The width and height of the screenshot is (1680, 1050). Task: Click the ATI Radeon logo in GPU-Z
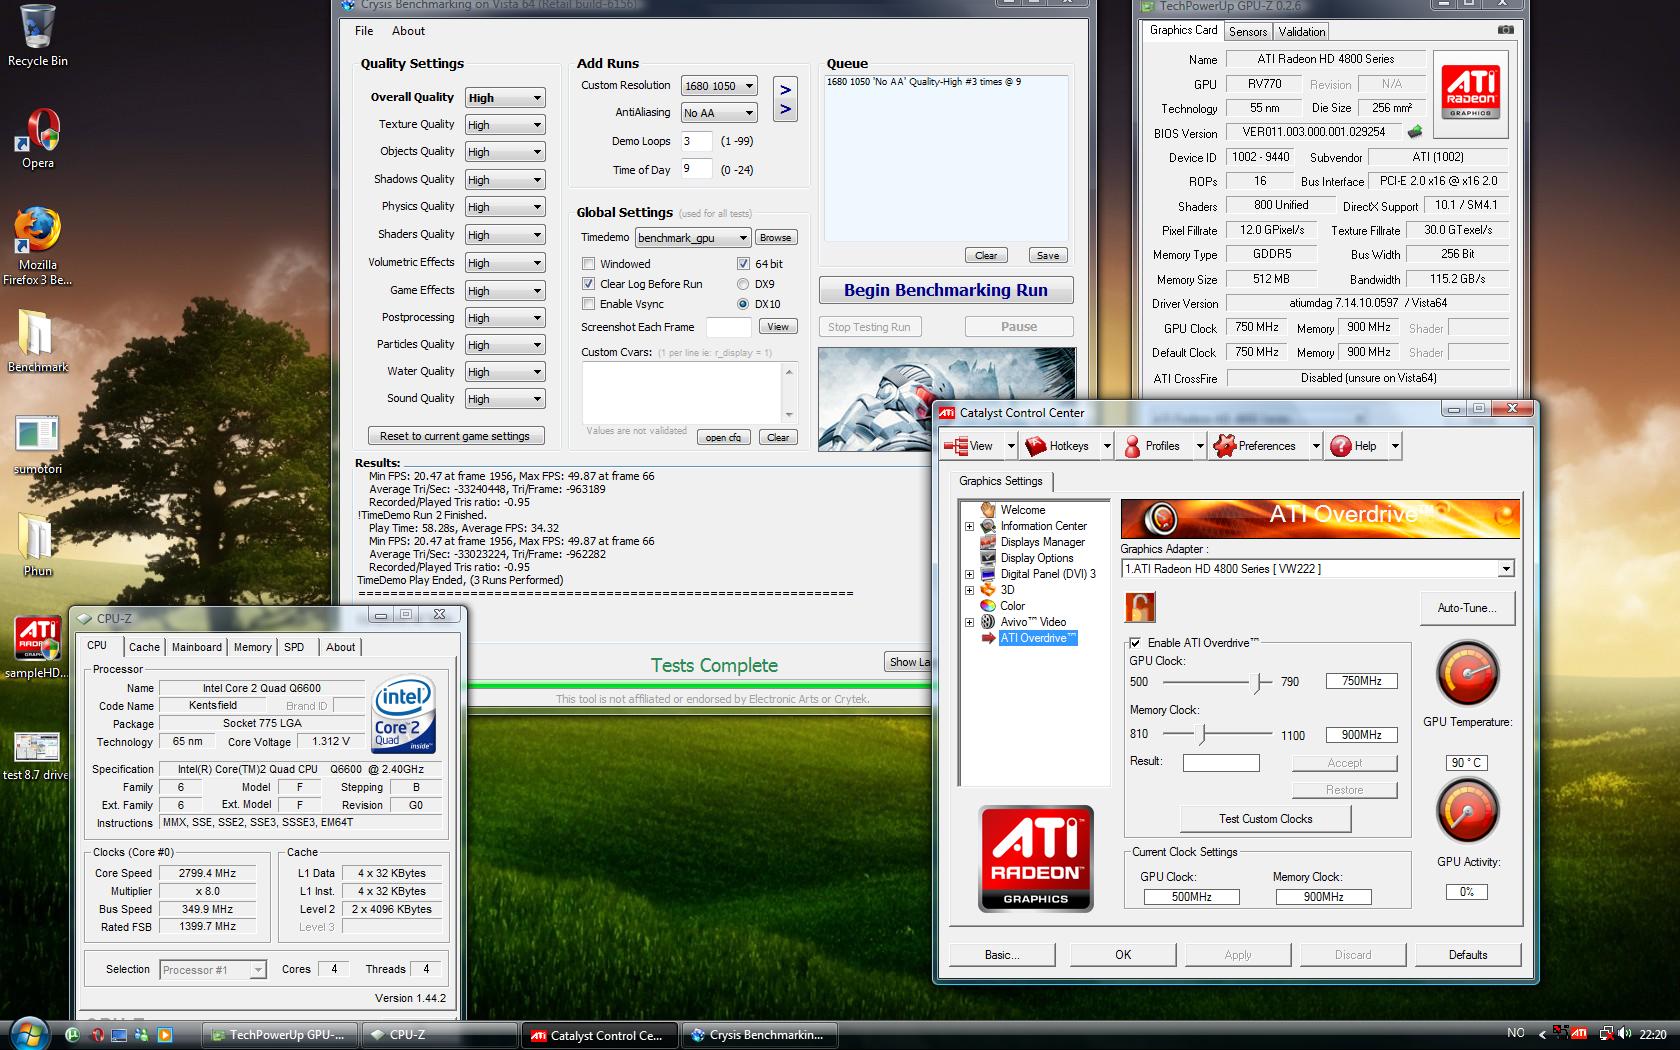1471,91
